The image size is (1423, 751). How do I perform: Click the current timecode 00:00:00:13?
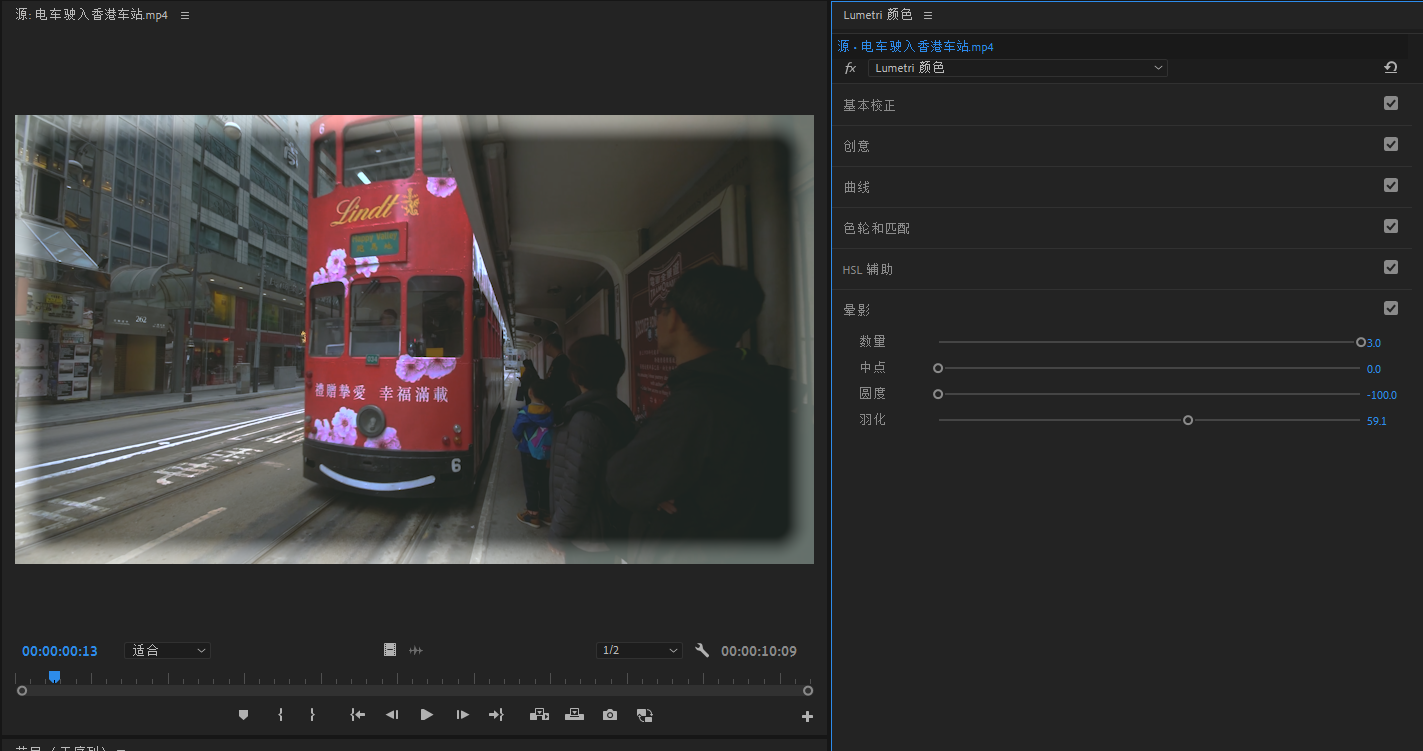pyautogui.click(x=60, y=651)
